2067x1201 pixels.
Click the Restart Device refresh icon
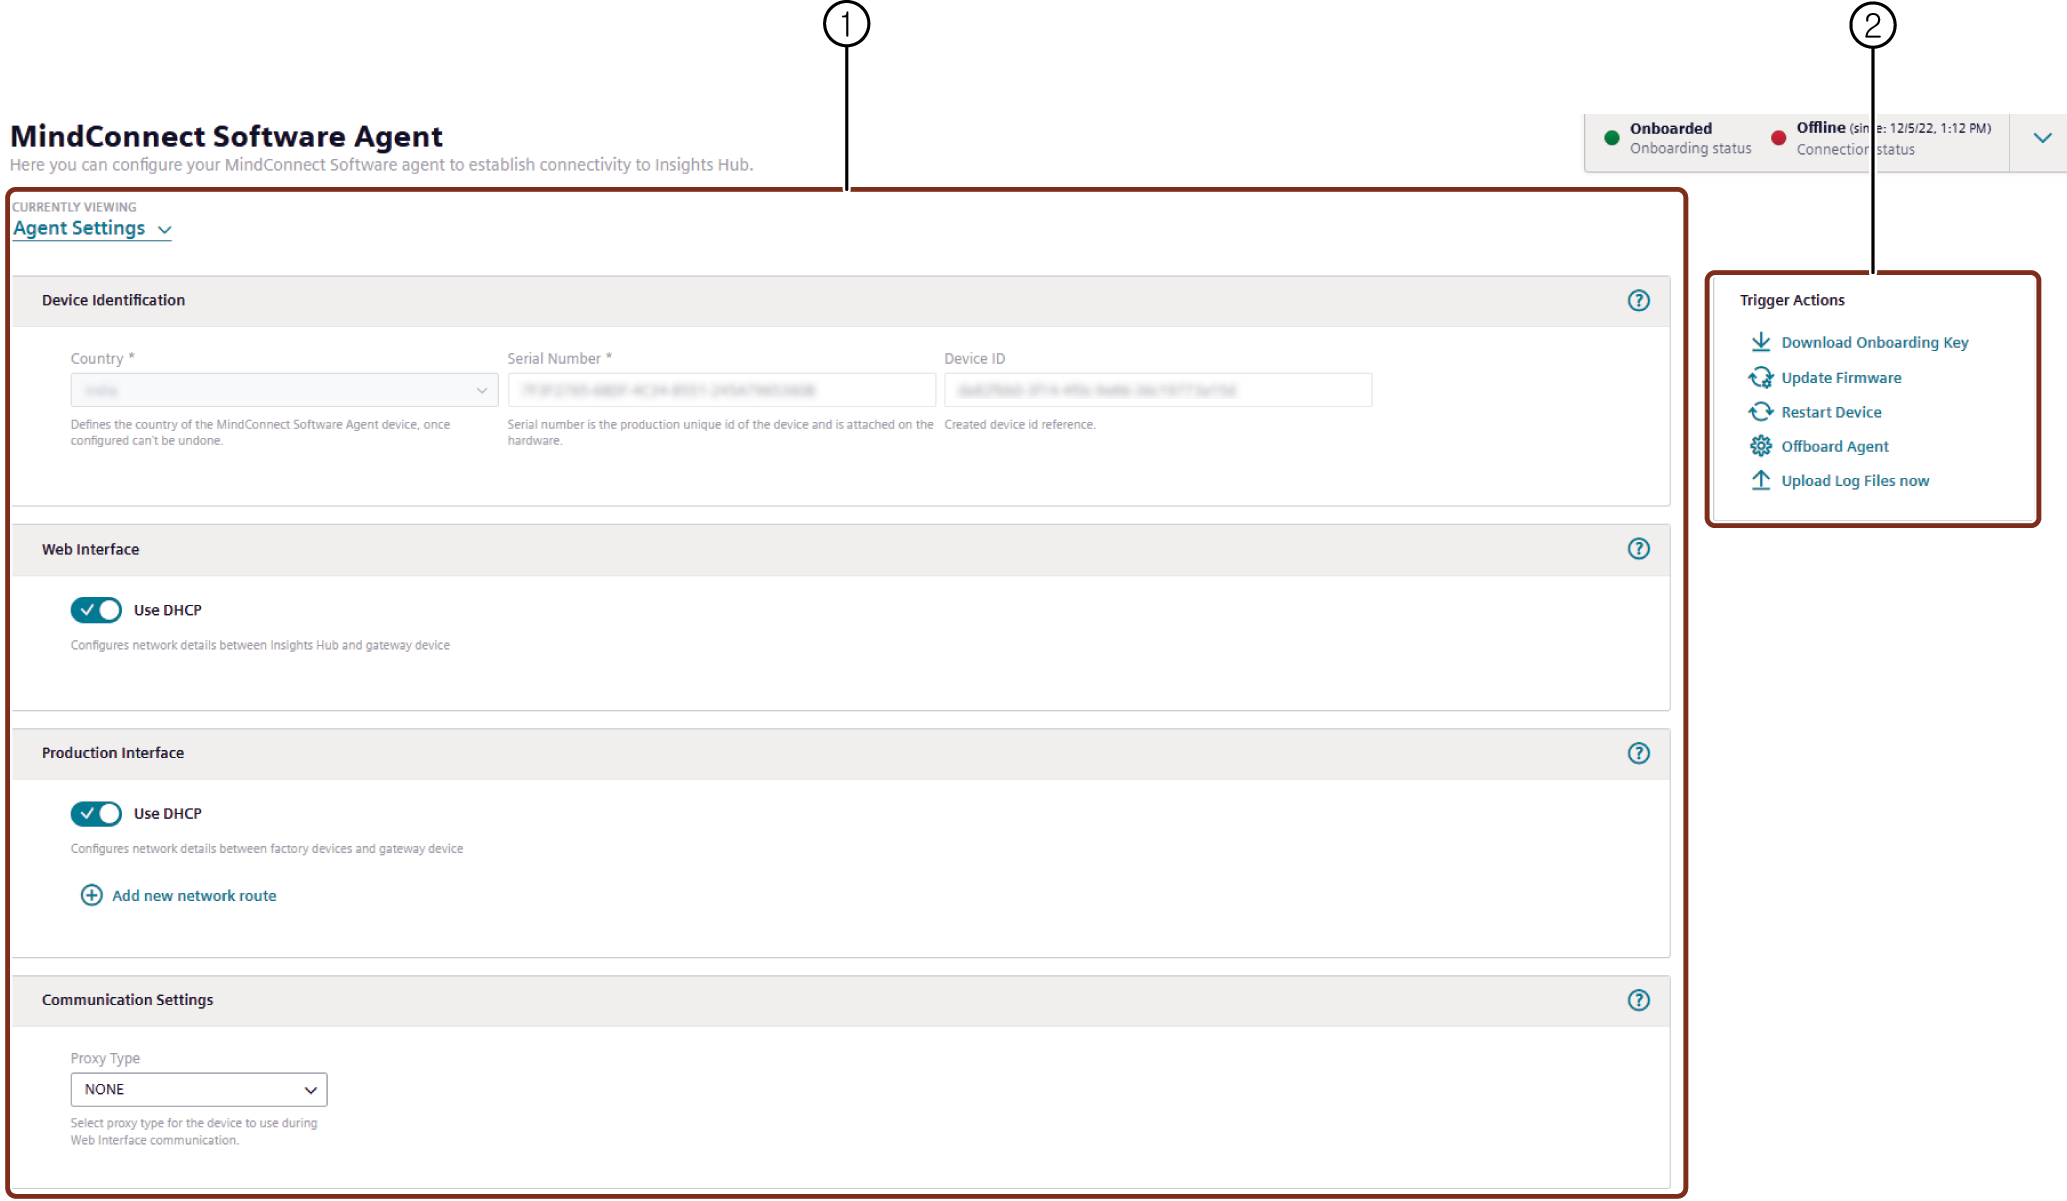tap(1761, 412)
